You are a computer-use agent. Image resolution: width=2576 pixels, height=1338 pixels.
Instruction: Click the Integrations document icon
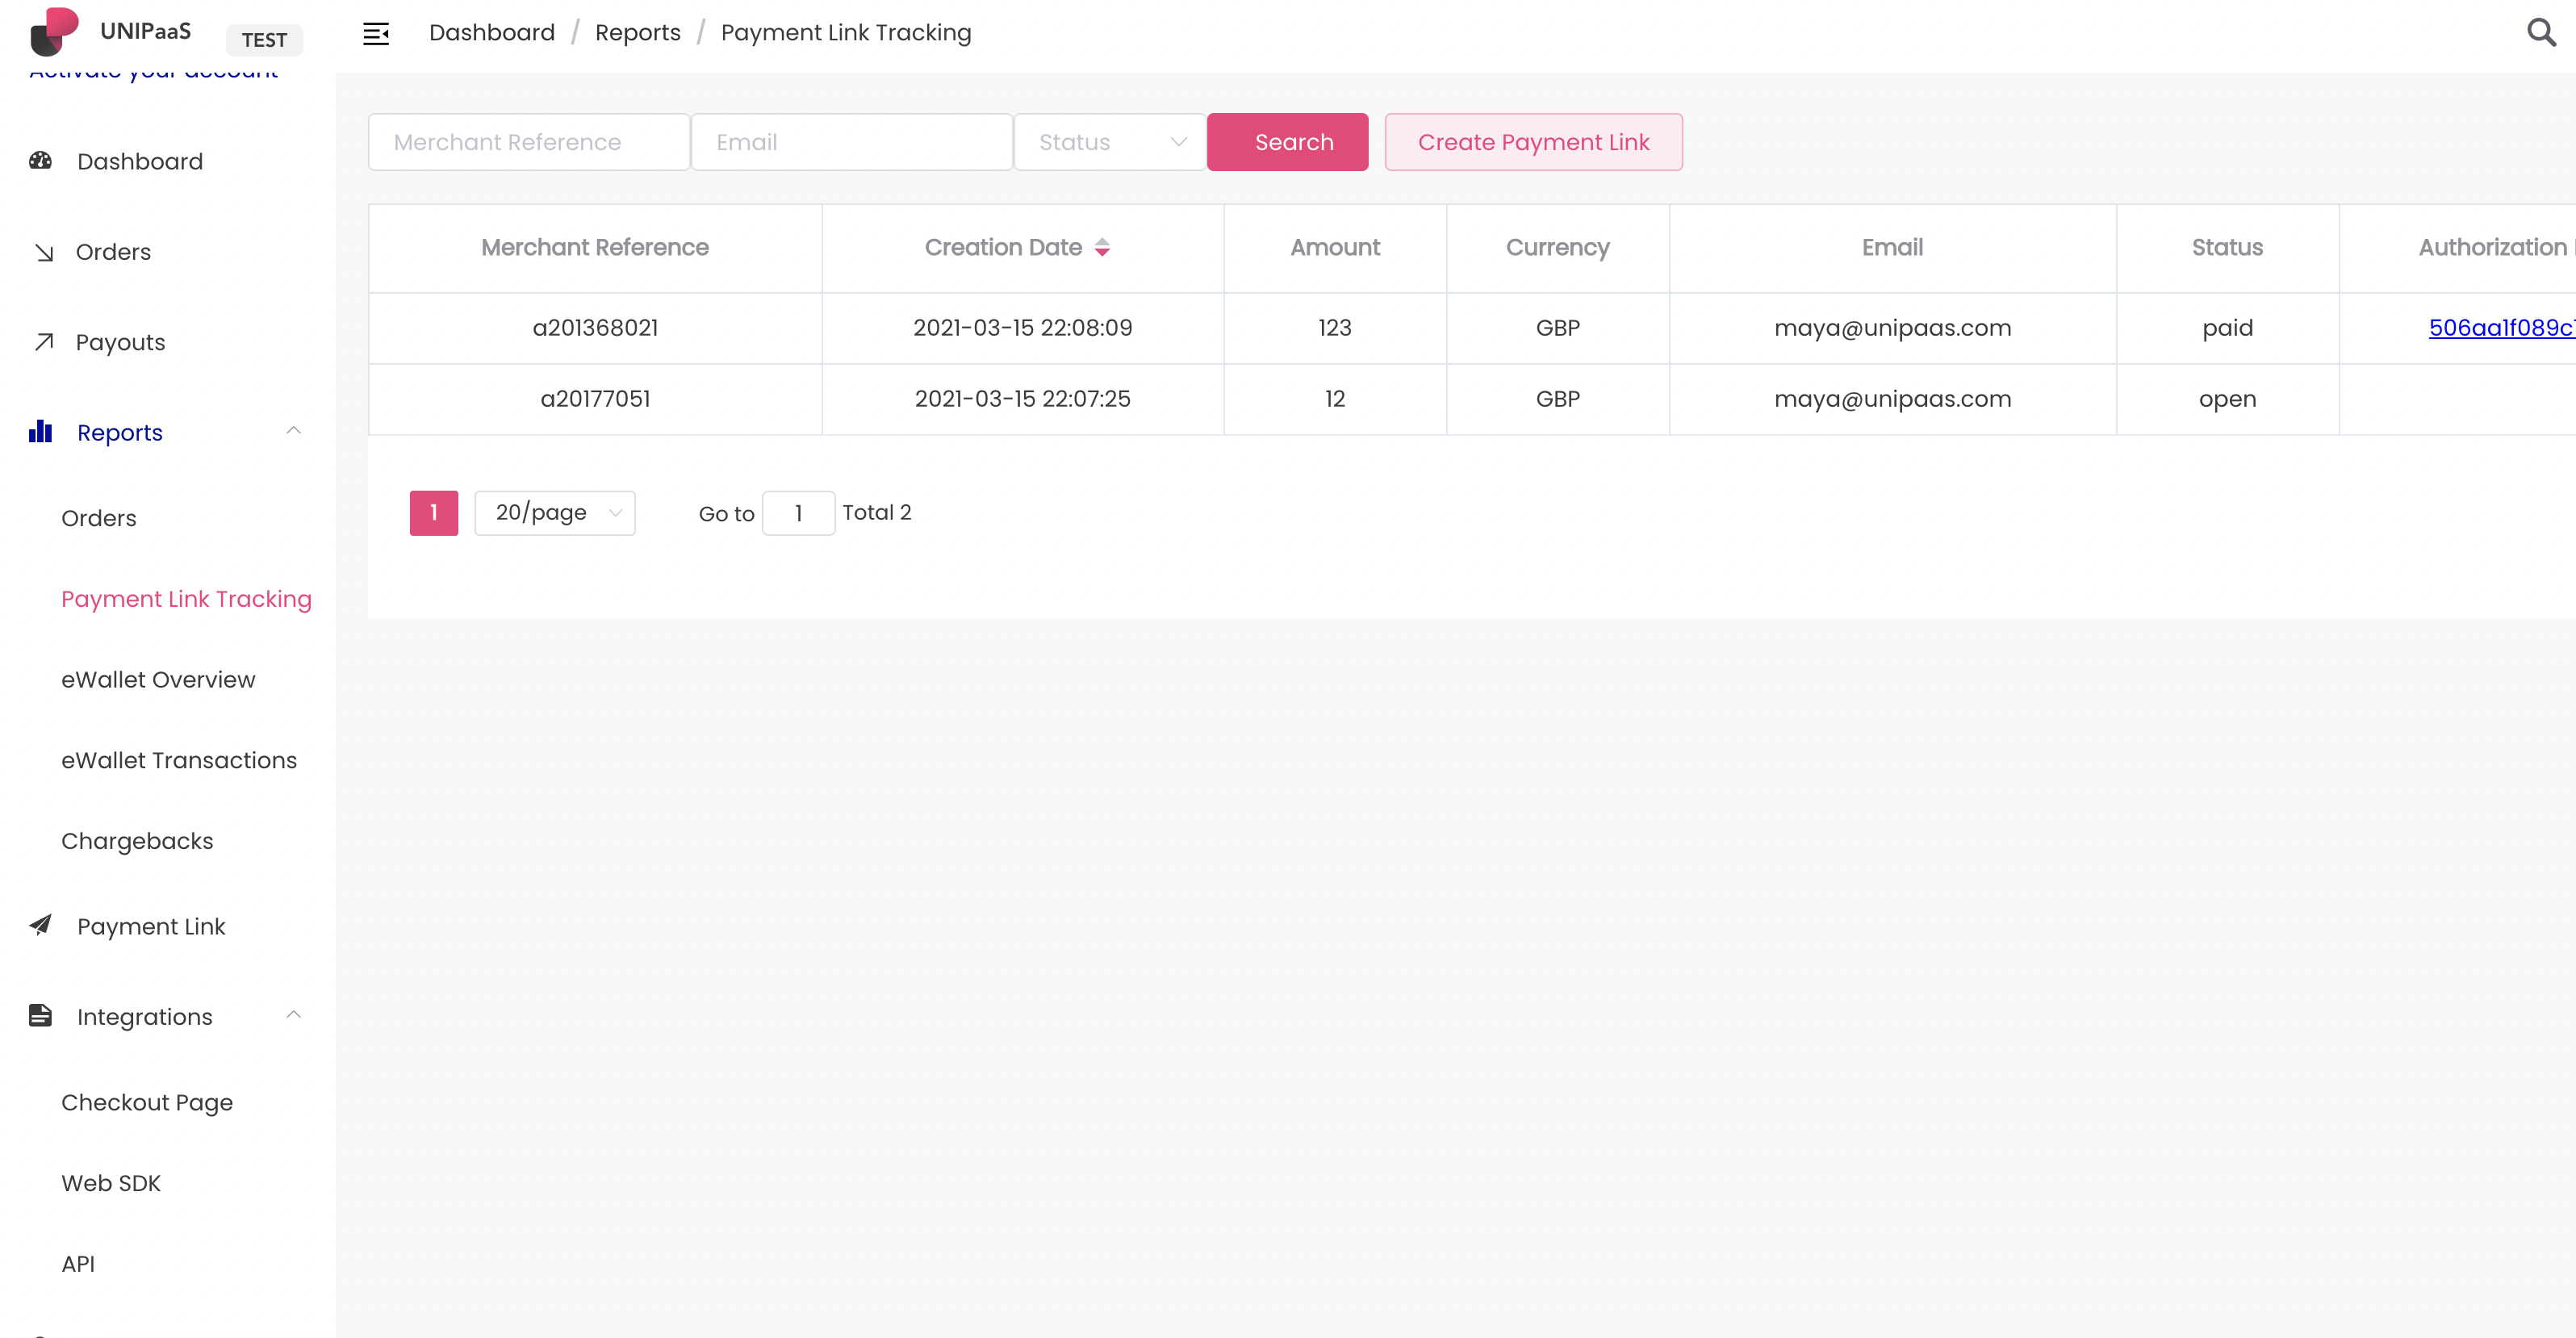tap(40, 1016)
